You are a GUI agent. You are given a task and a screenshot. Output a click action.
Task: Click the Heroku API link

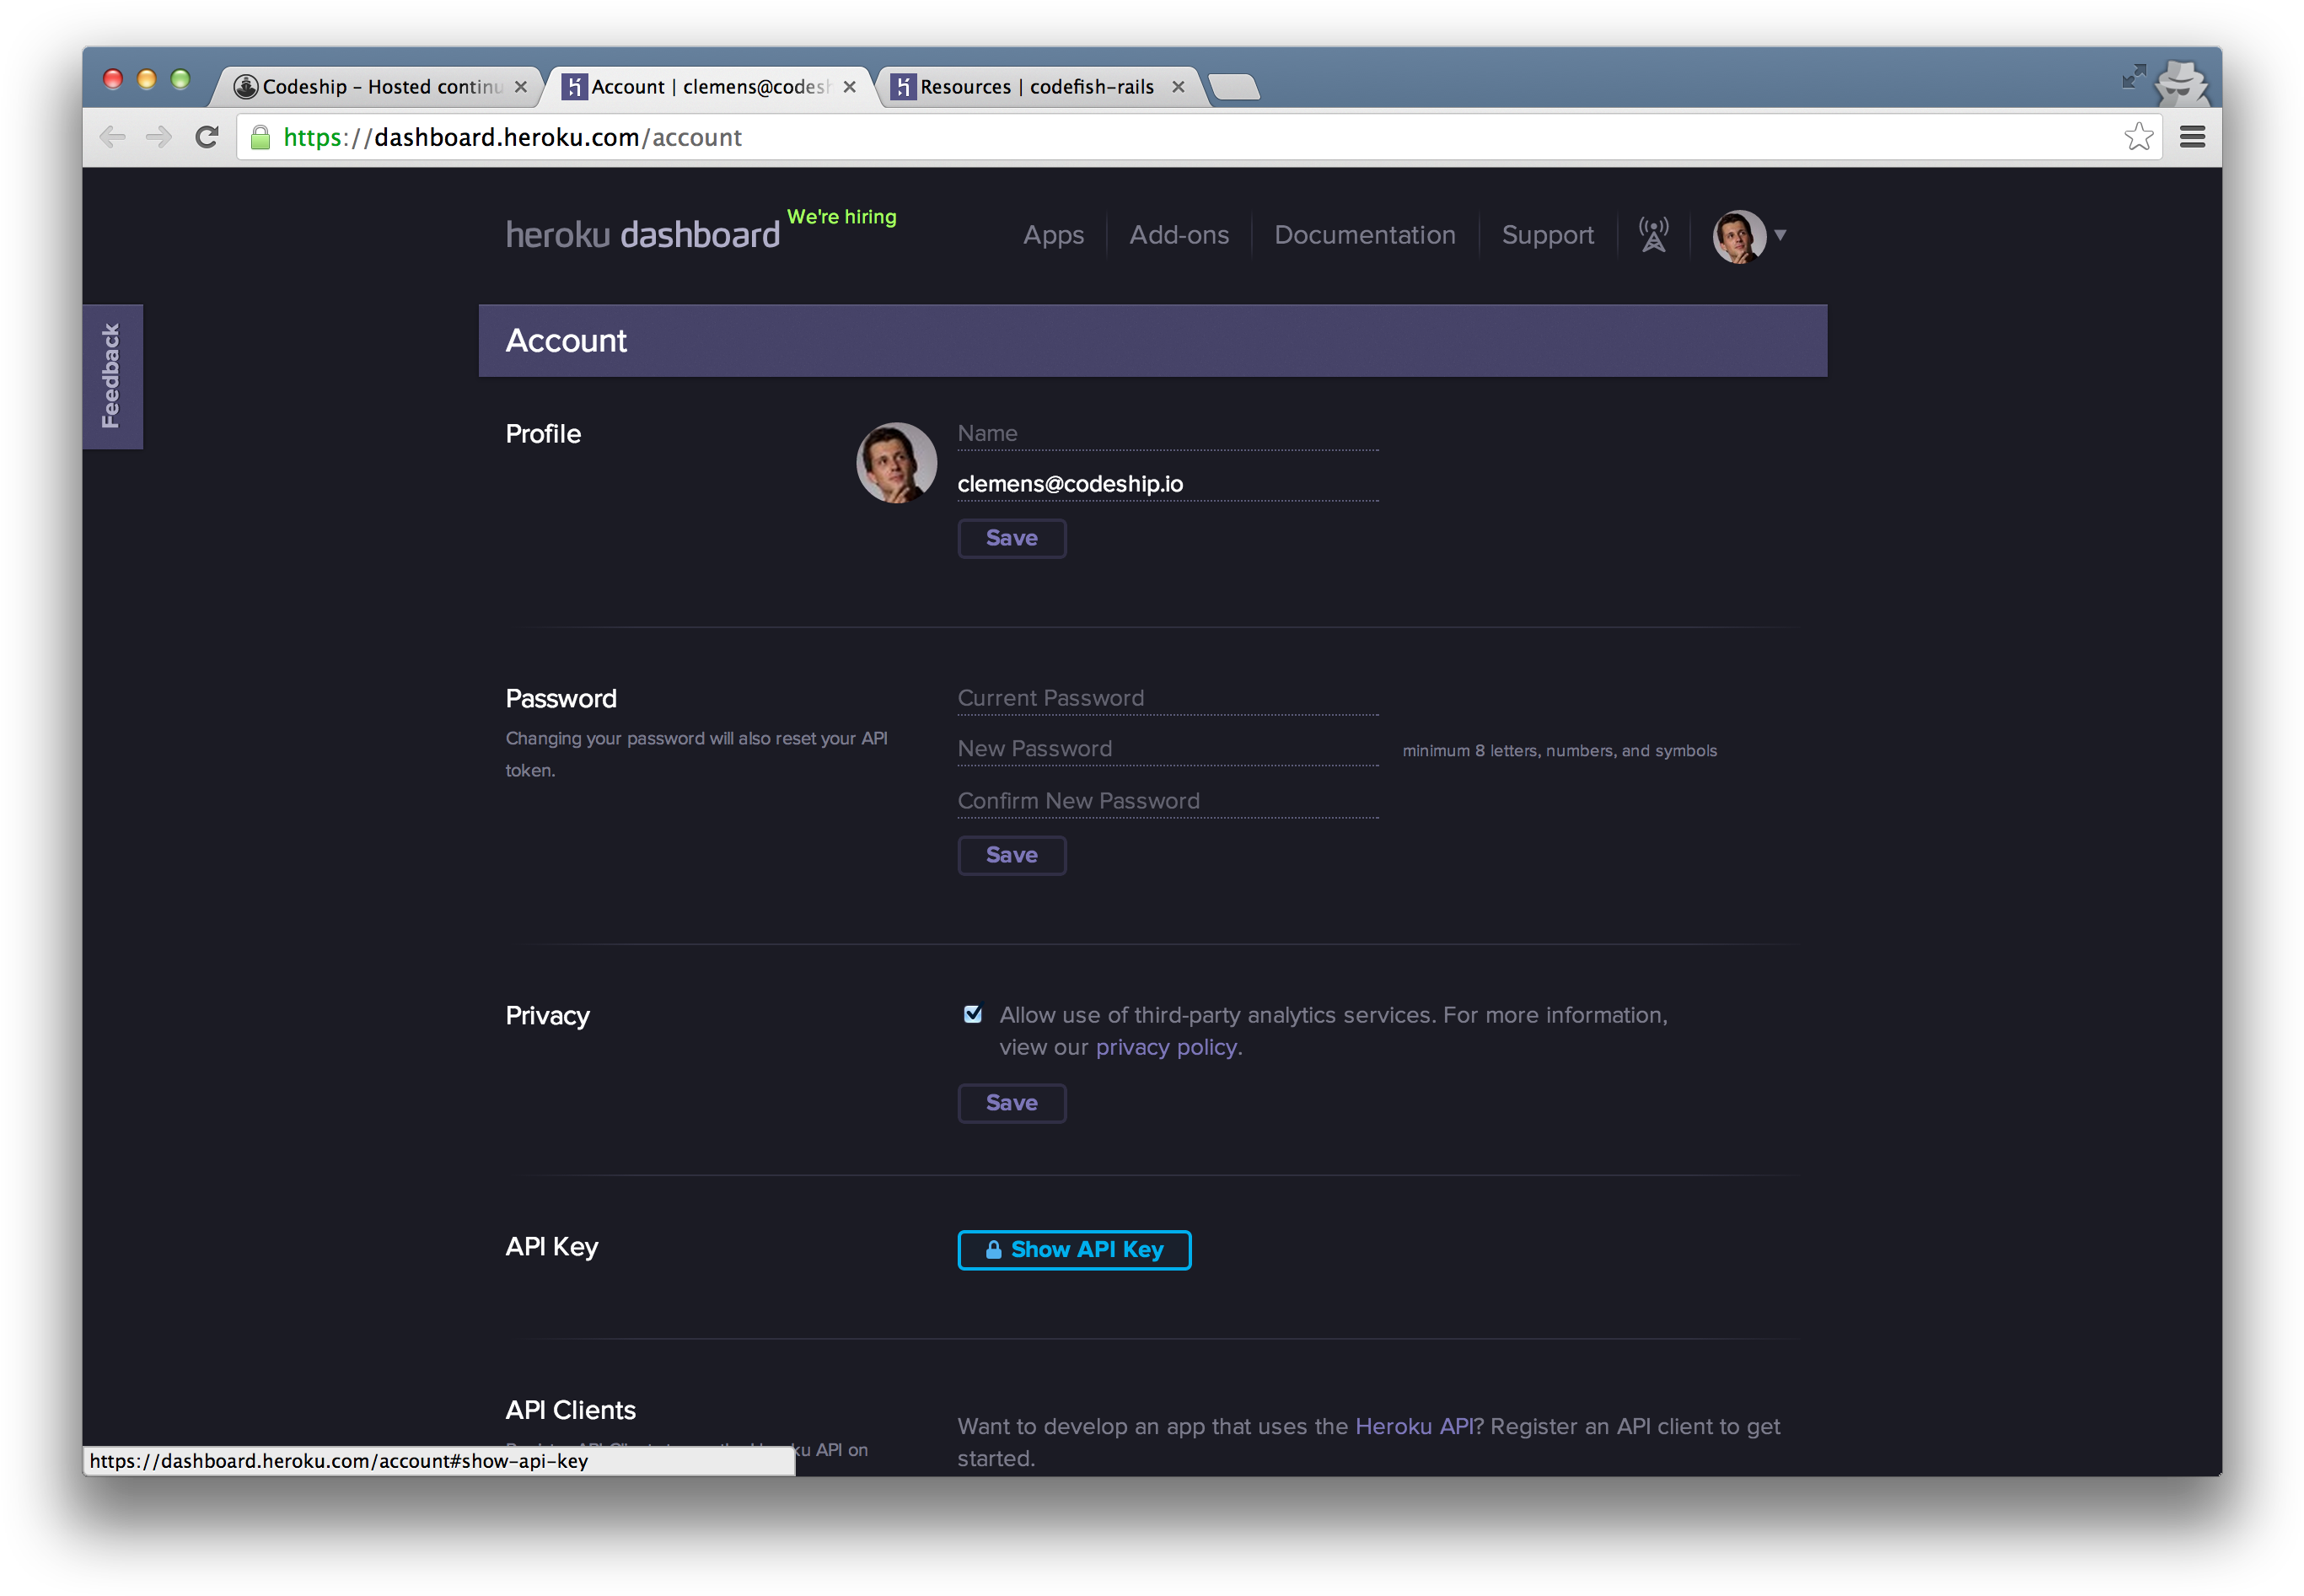[x=1413, y=1426]
